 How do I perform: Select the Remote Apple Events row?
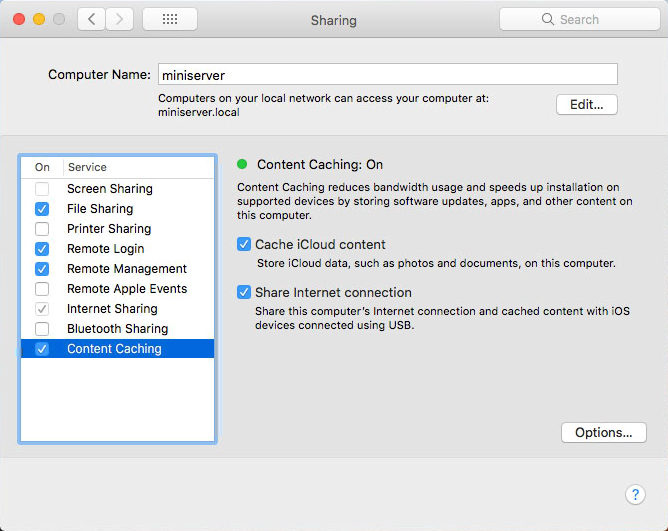pyautogui.click(x=118, y=289)
